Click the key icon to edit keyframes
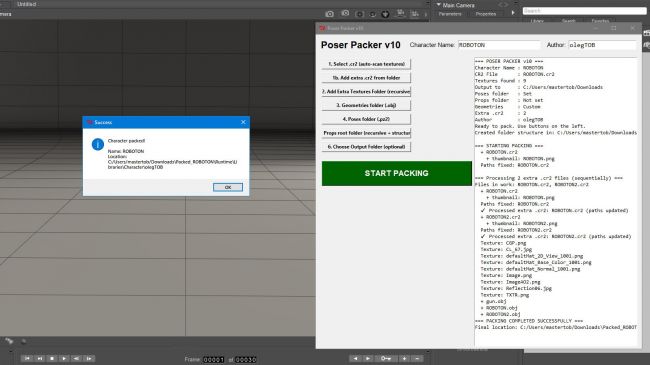Viewport: 650px width, 365px height. coord(386,358)
